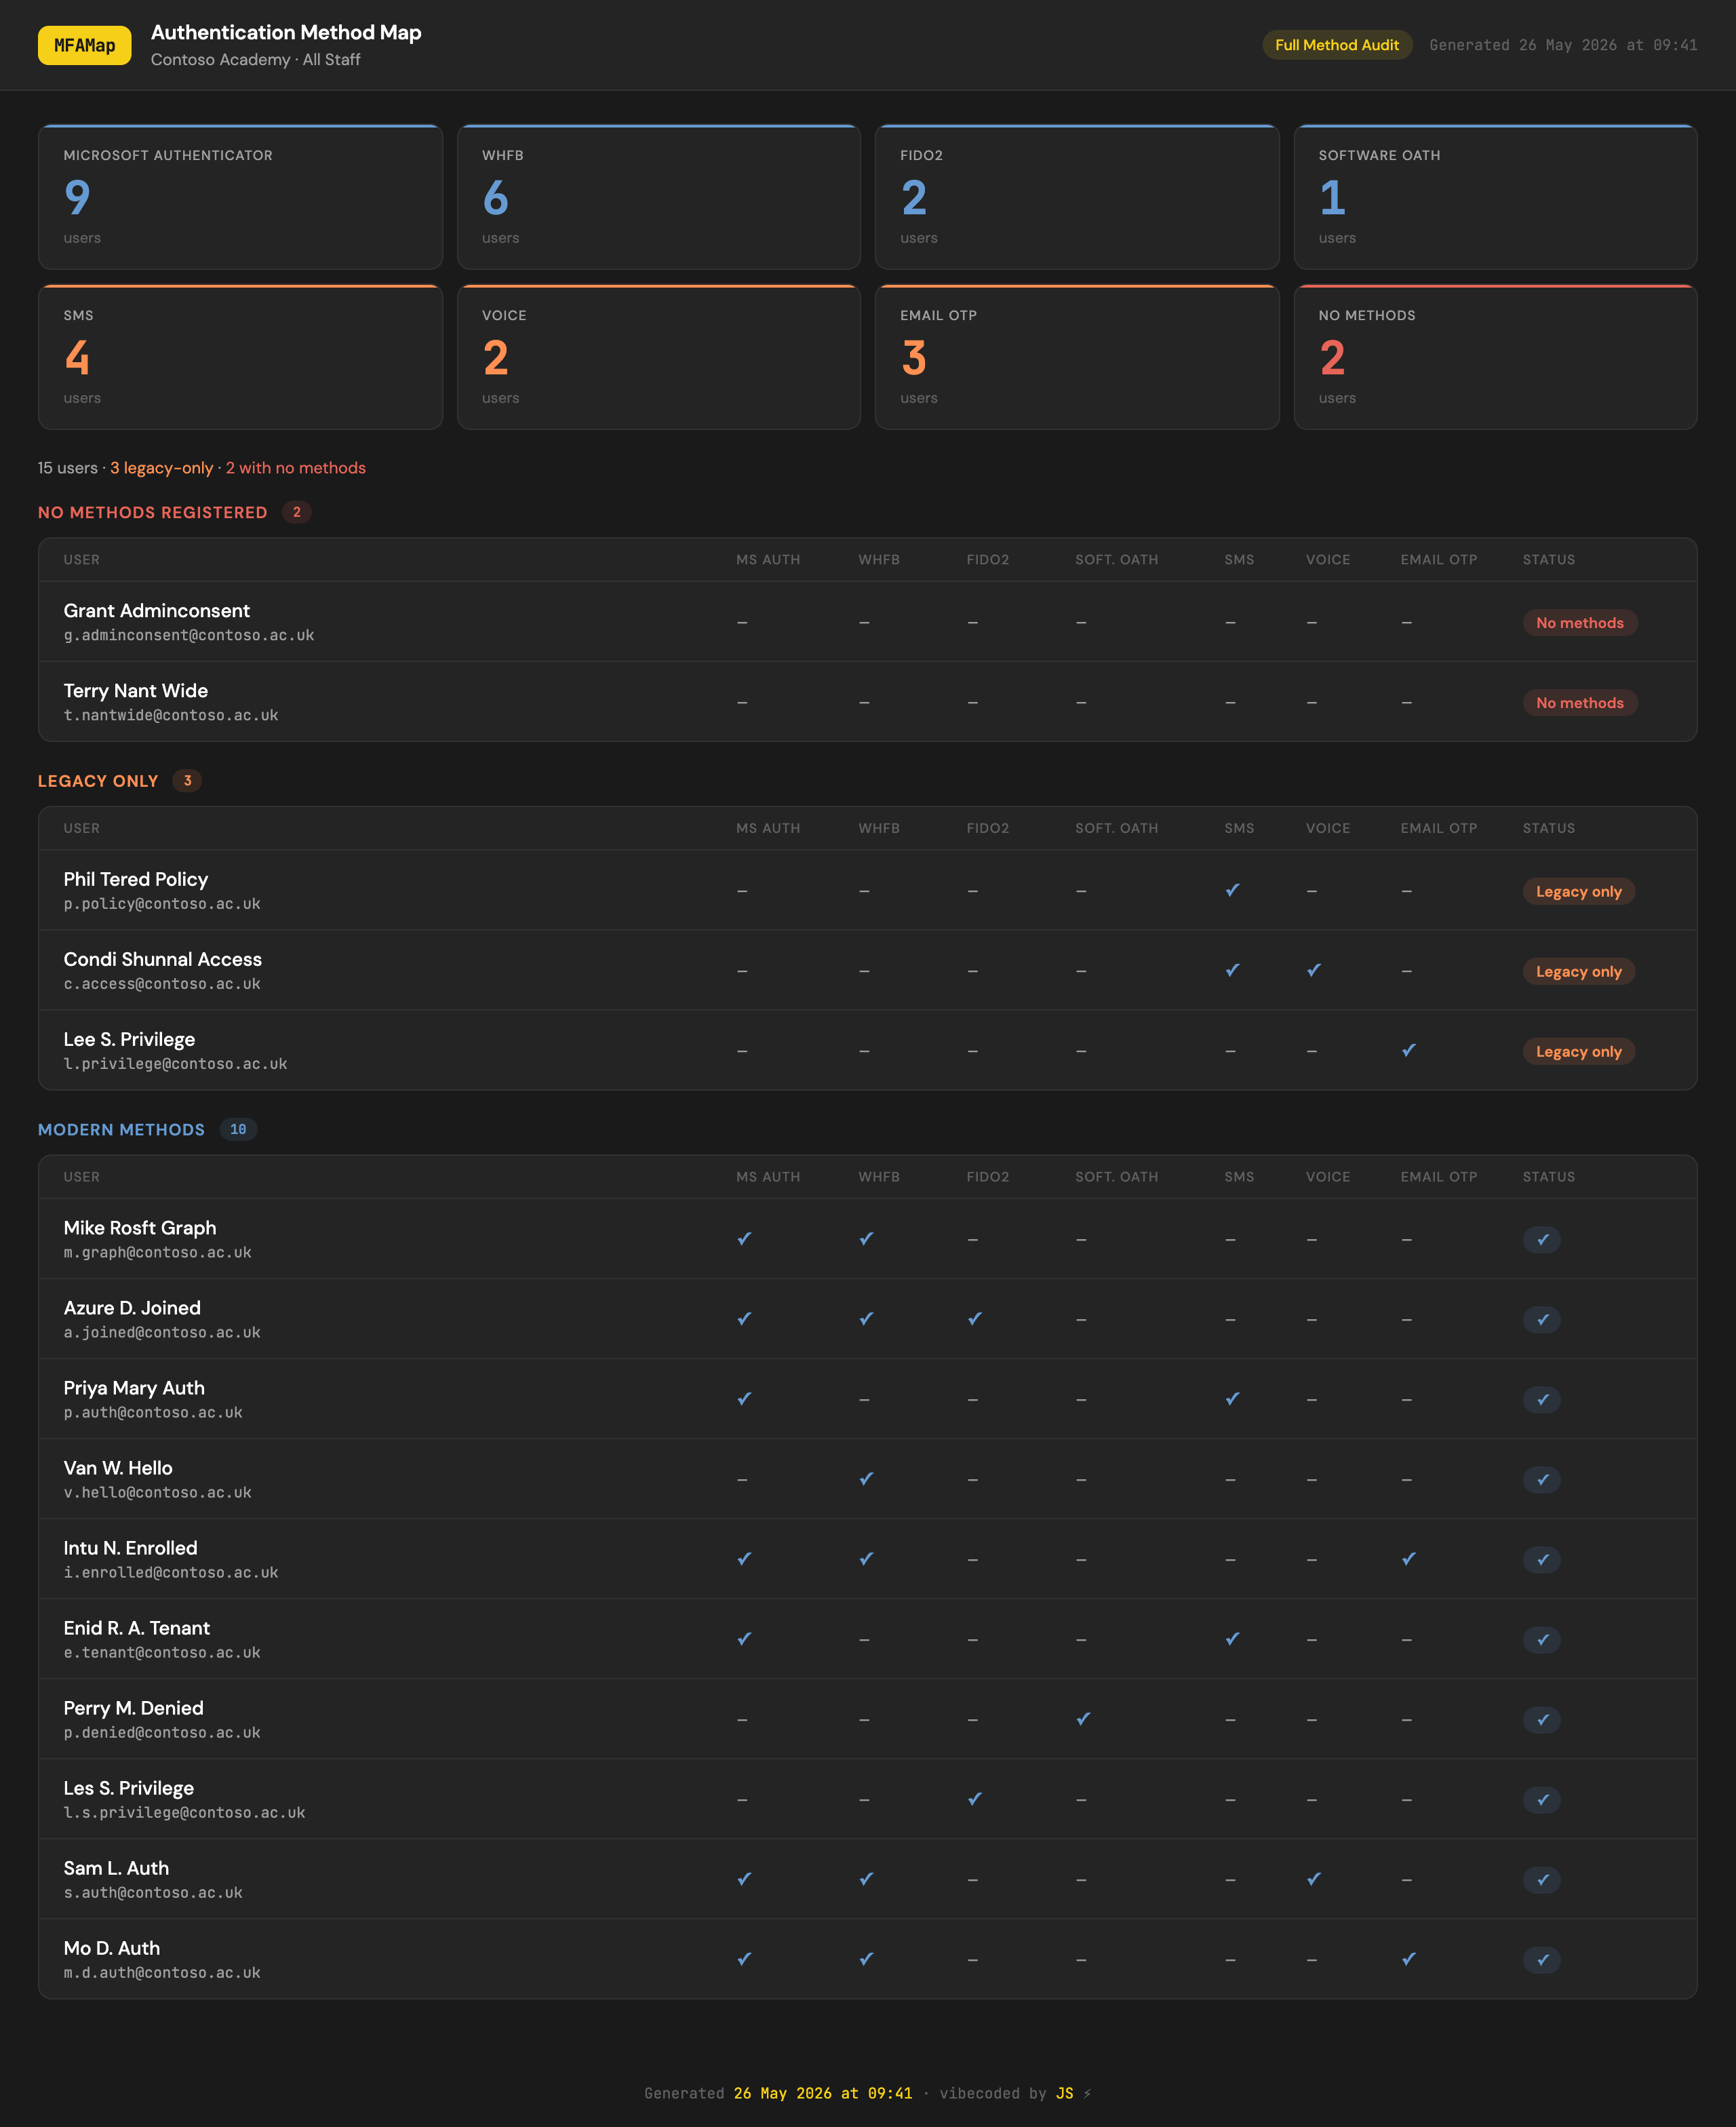Click Phil Tered Policy's SMS checkmark
This screenshot has width=1736, height=2127.
click(x=1232, y=890)
